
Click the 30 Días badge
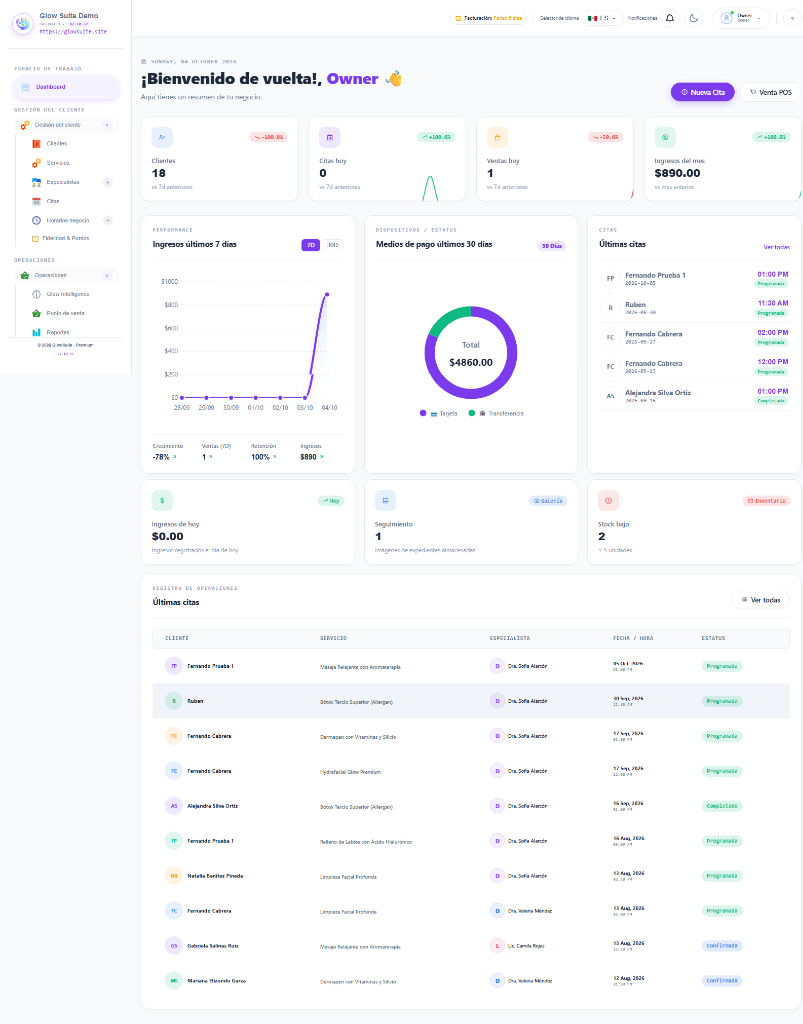pyautogui.click(x=552, y=246)
